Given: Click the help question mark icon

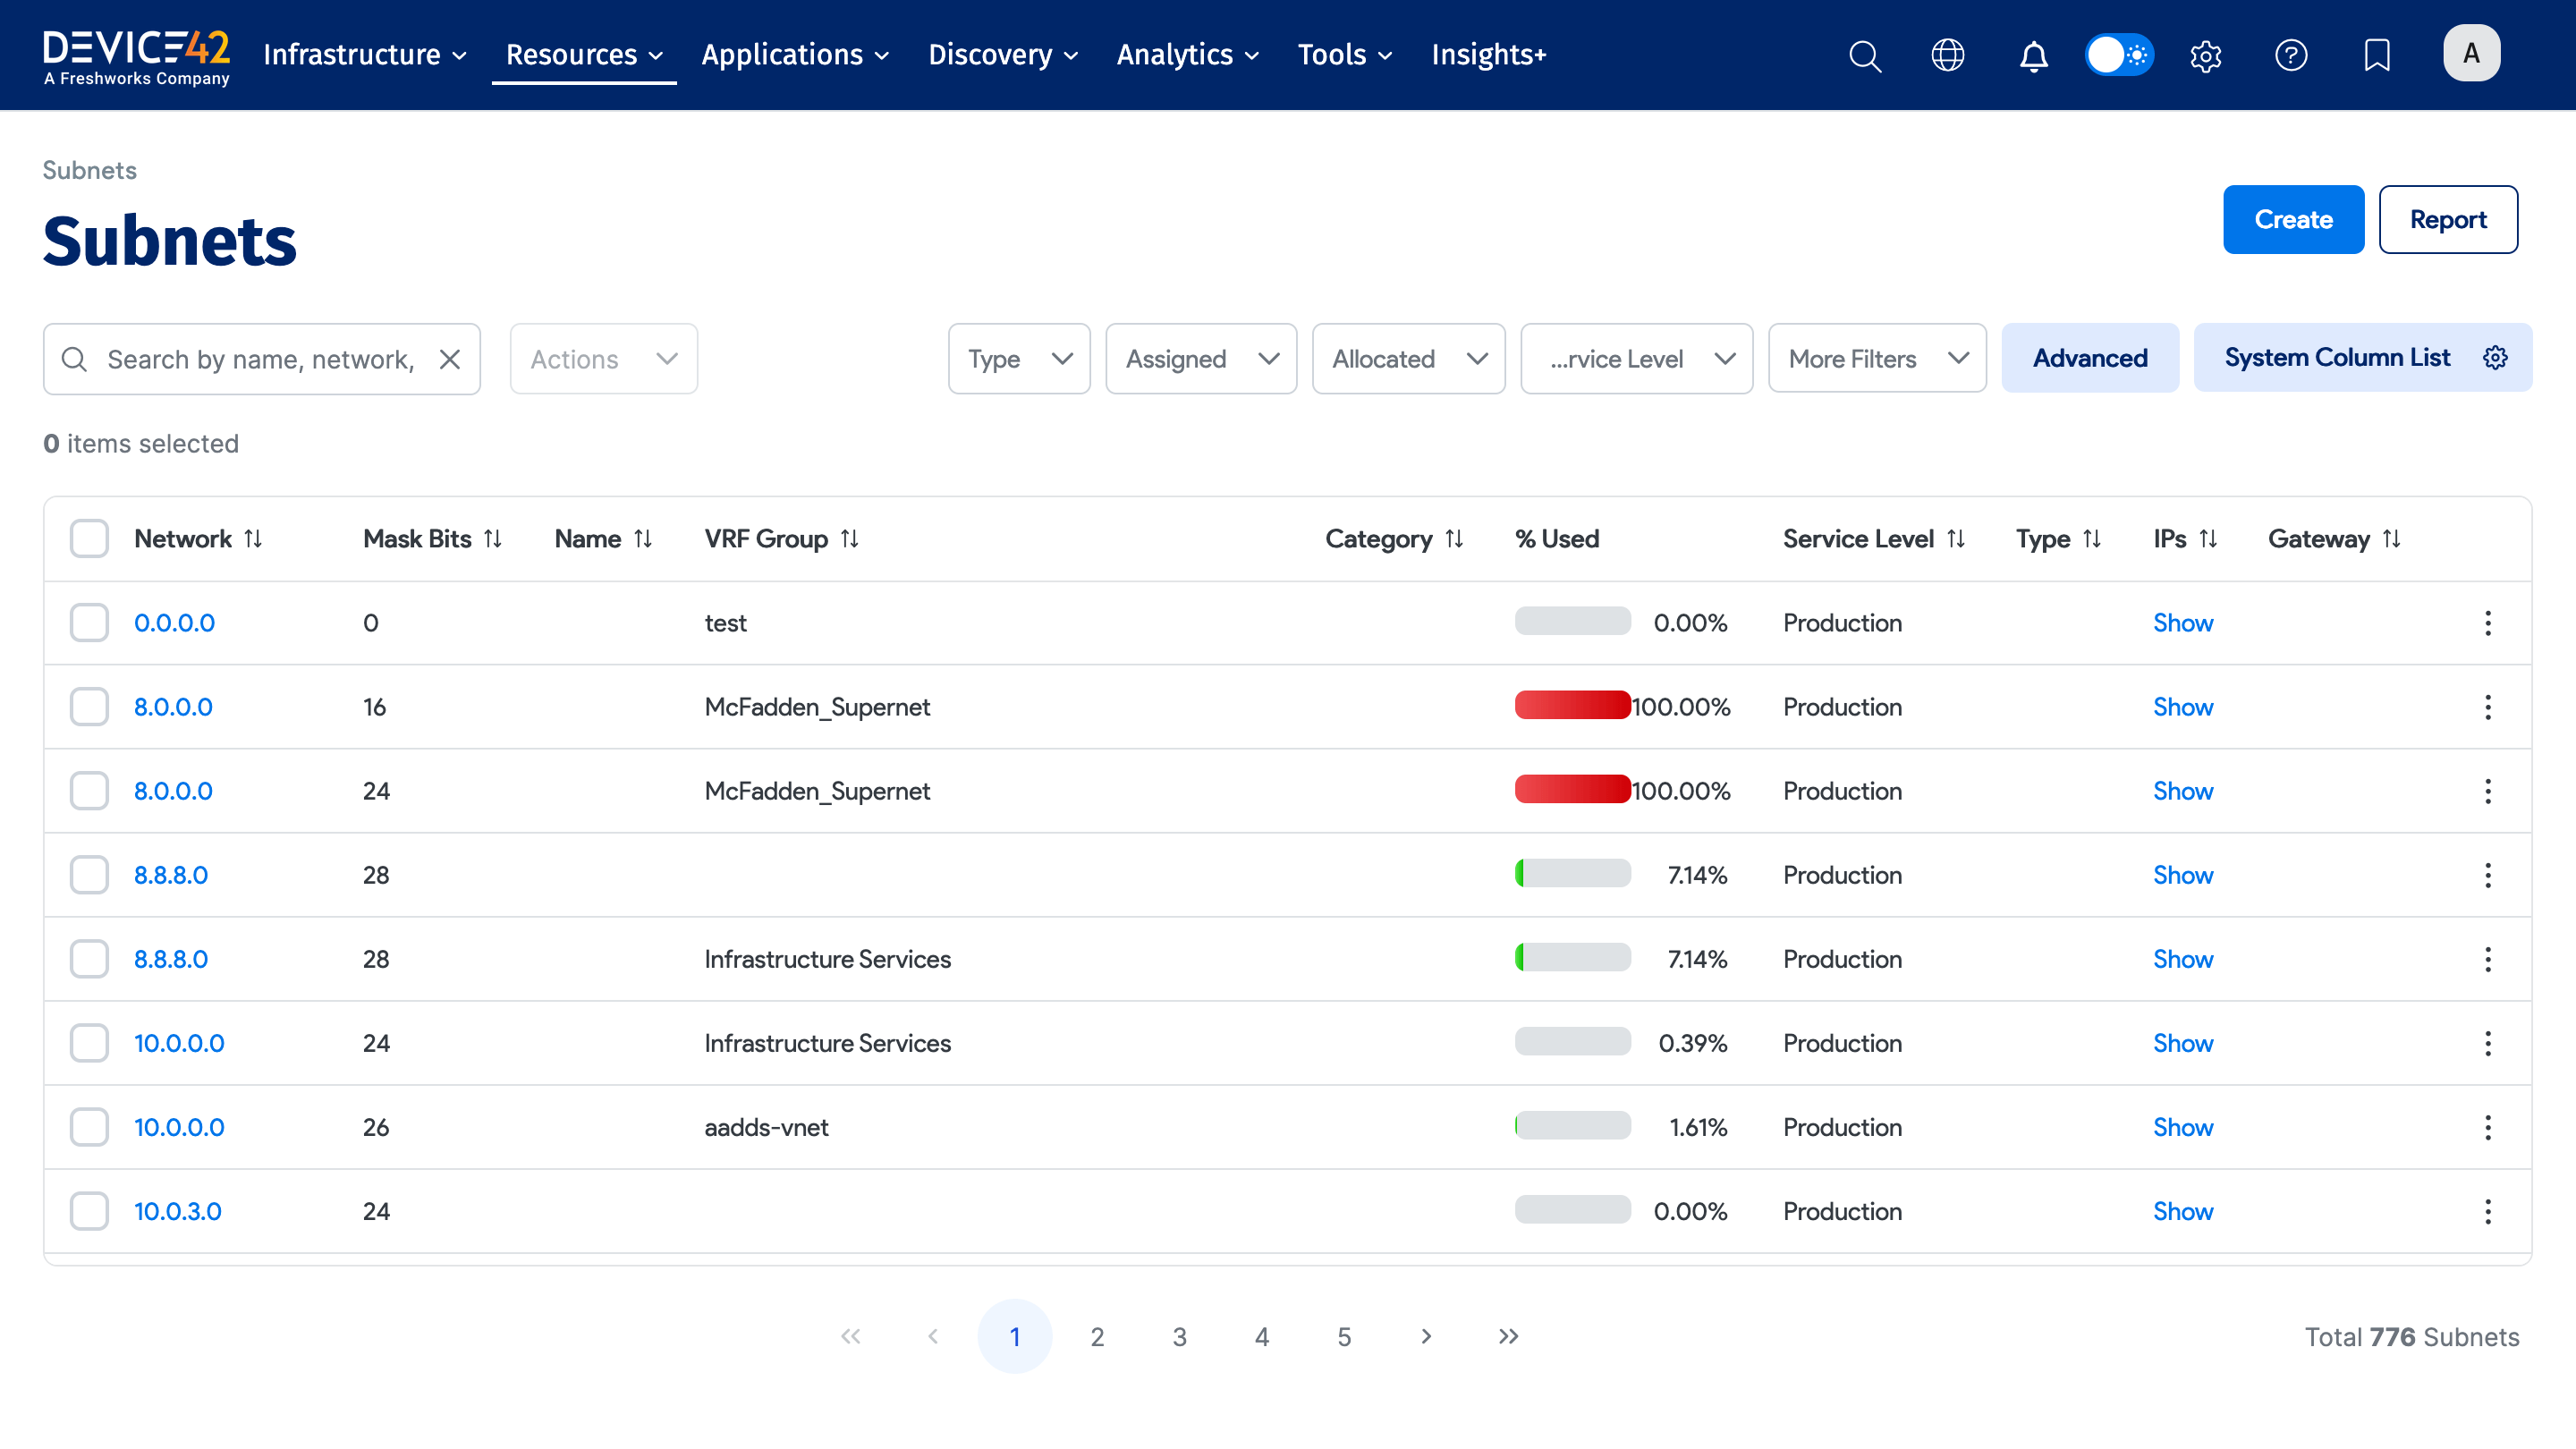Looking at the screenshot, I should (x=2291, y=56).
